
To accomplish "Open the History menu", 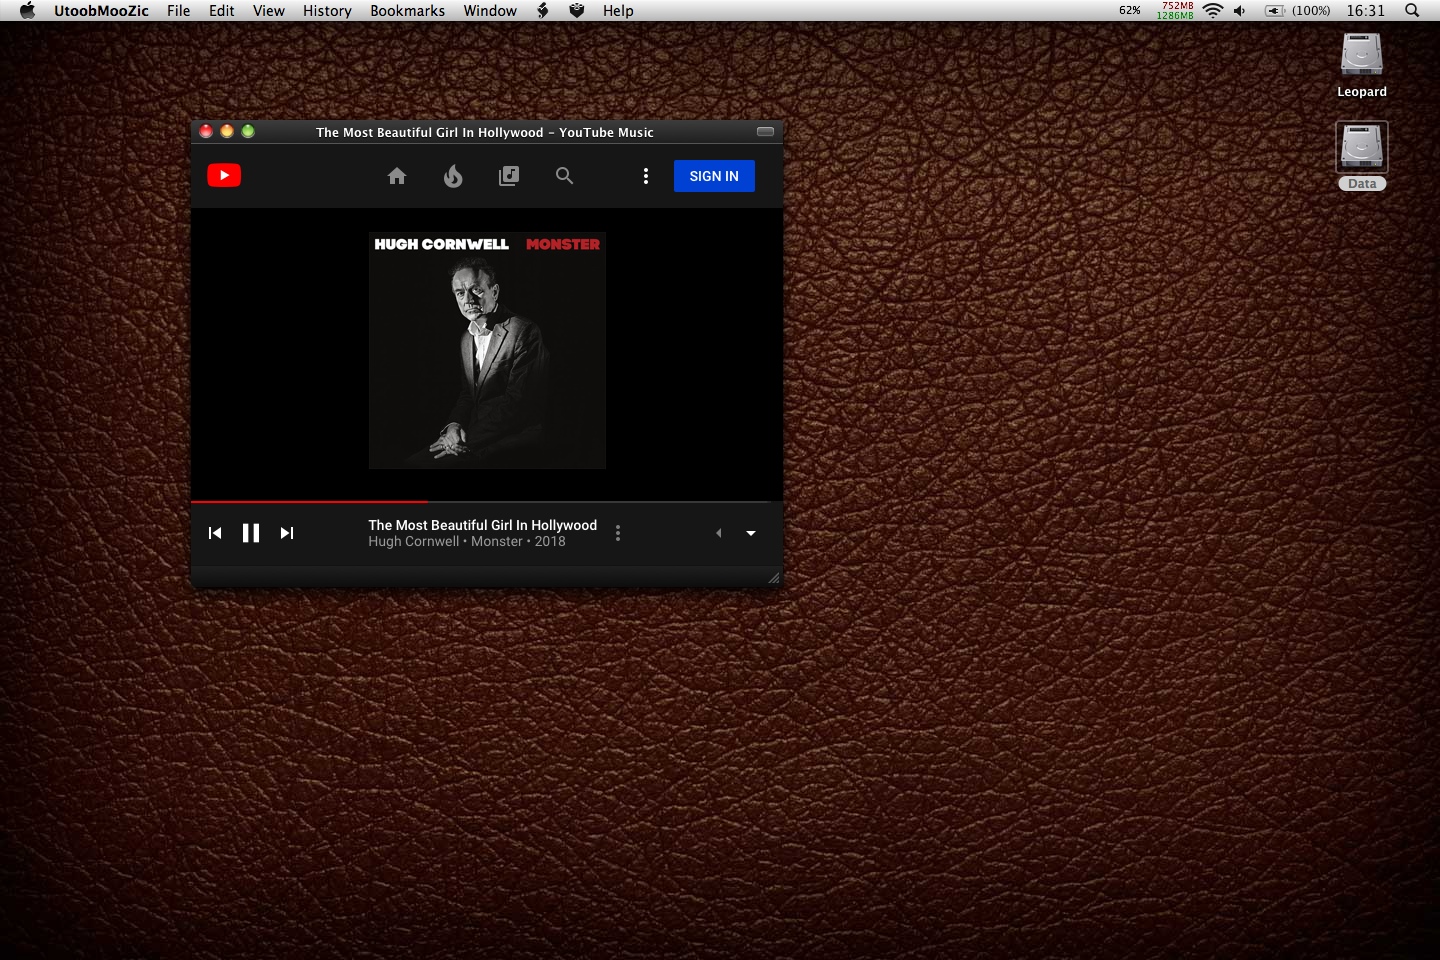I will point(327,10).
